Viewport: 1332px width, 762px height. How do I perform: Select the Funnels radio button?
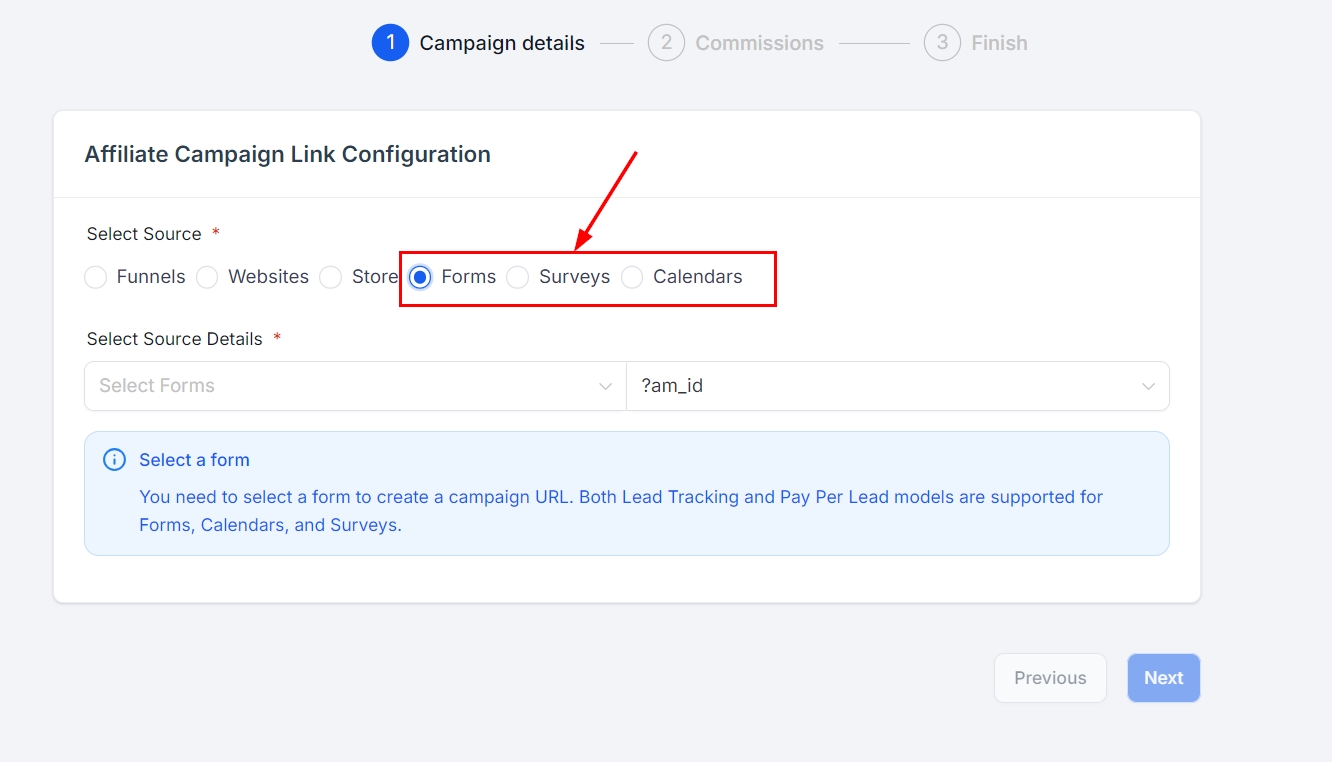(96, 277)
